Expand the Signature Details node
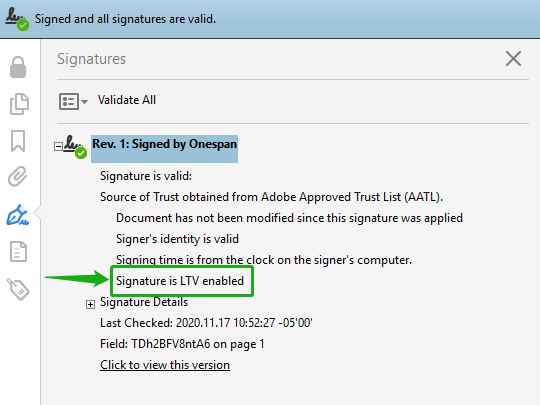Image resolution: width=540 pixels, height=405 pixels. coord(90,304)
